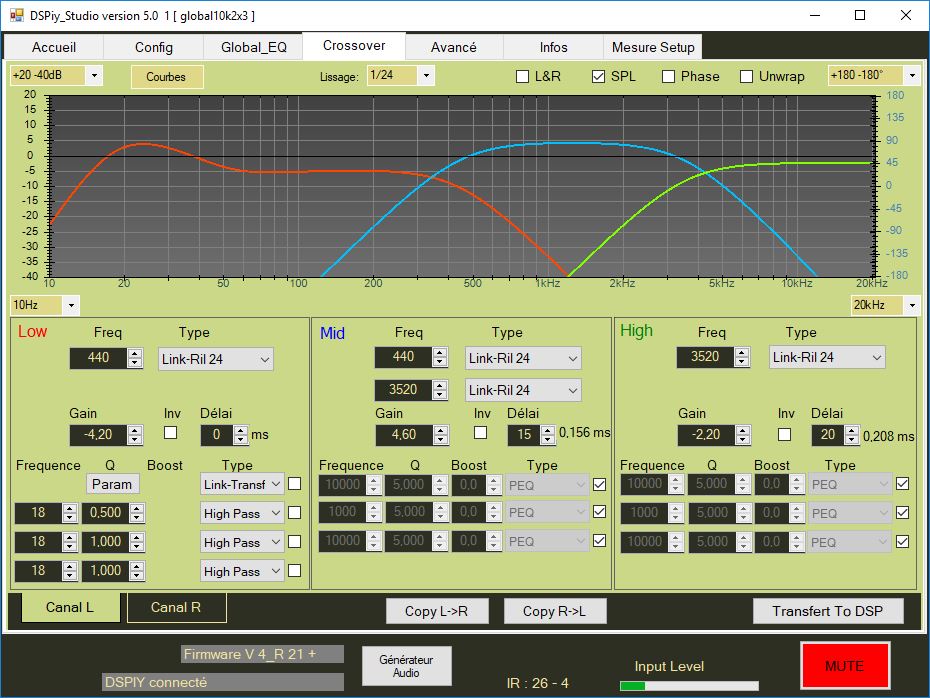930x698 pixels.
Task: Enable the L&R checkbox
Action: (x=522, y=76)
